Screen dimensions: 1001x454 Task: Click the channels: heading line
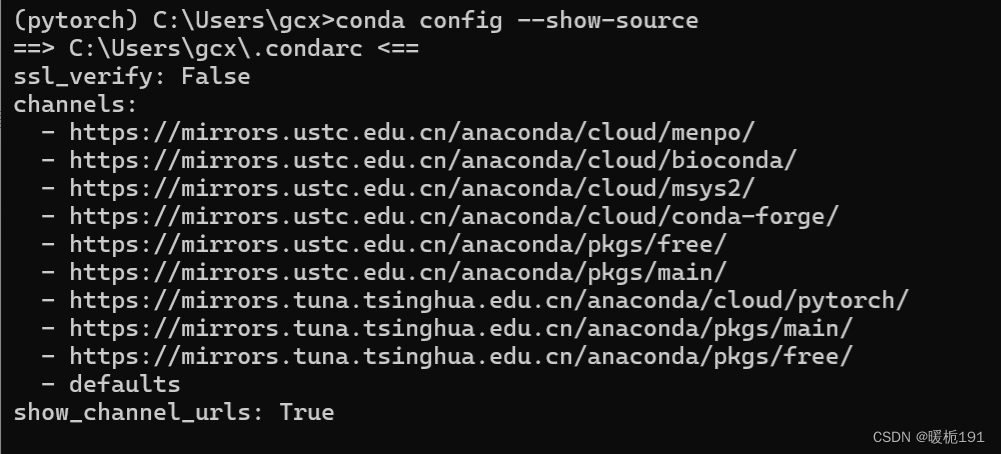pyautogui.click(x=75, y=104)
